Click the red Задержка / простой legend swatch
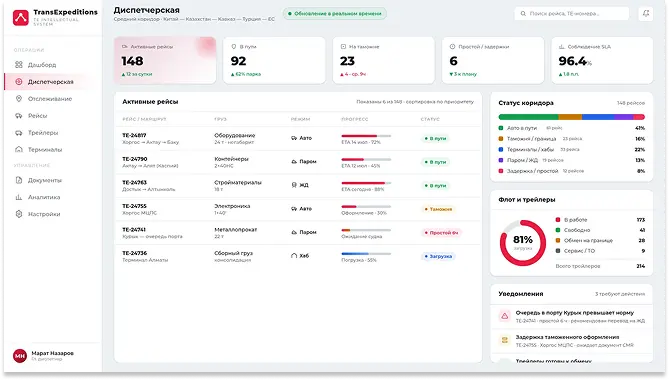Screen dimensions: 669x380 501,171
